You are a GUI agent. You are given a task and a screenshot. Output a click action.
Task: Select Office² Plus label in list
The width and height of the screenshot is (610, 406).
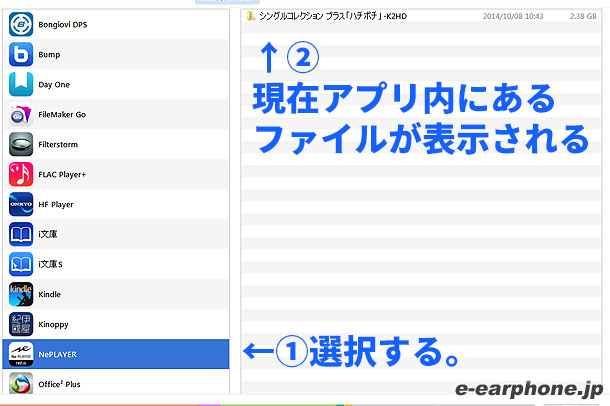pos(59,384)
